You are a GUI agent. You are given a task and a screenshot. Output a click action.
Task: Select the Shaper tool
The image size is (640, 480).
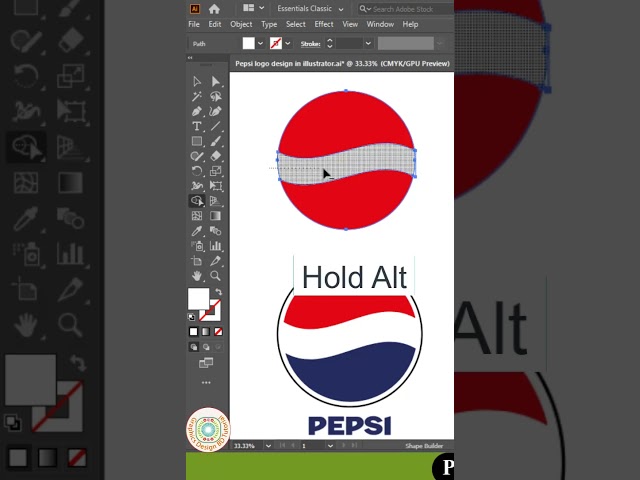point(197,156)
